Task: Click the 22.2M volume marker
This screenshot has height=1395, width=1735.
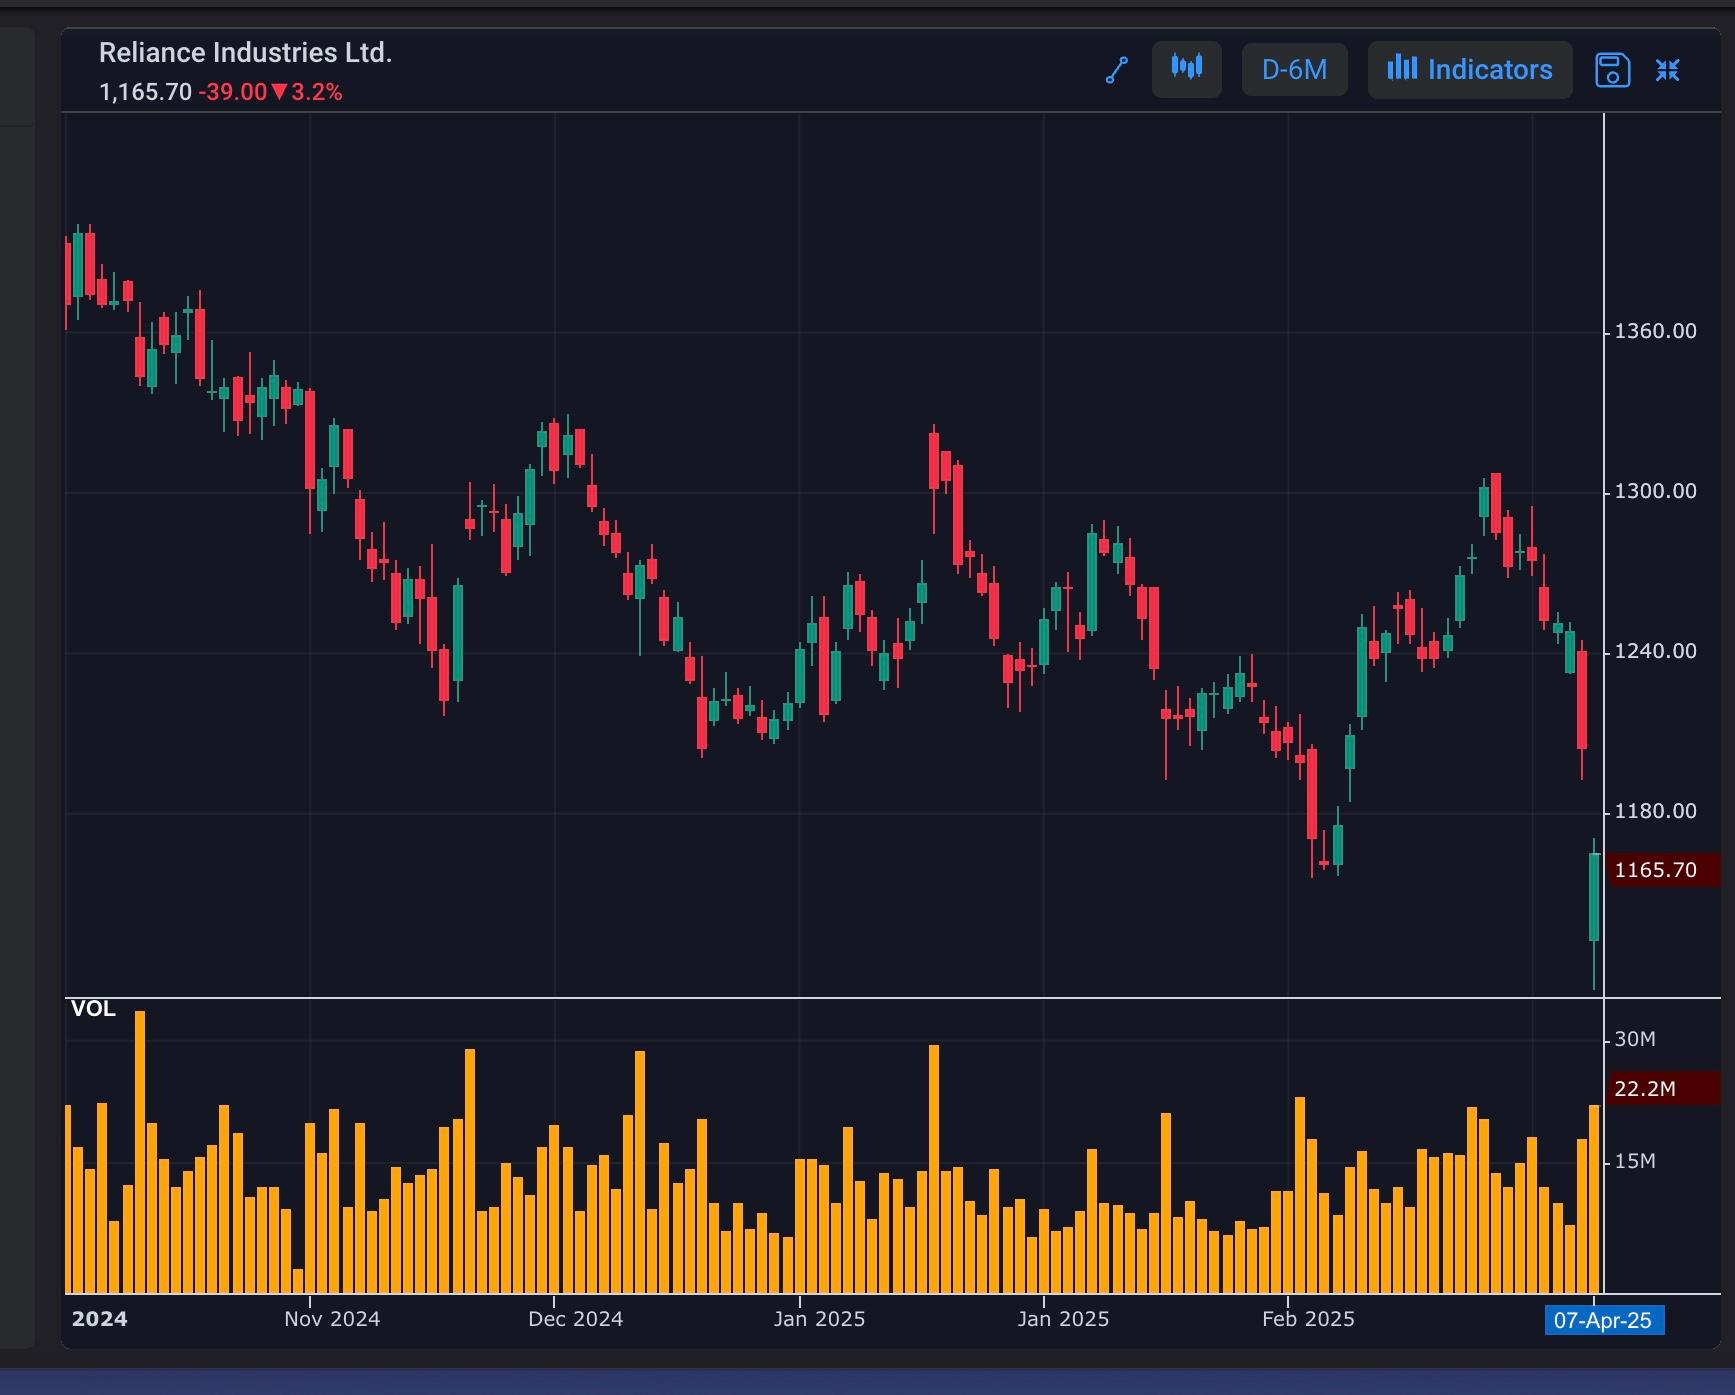Action: pyautogui.click(x=1662, y=1088)
